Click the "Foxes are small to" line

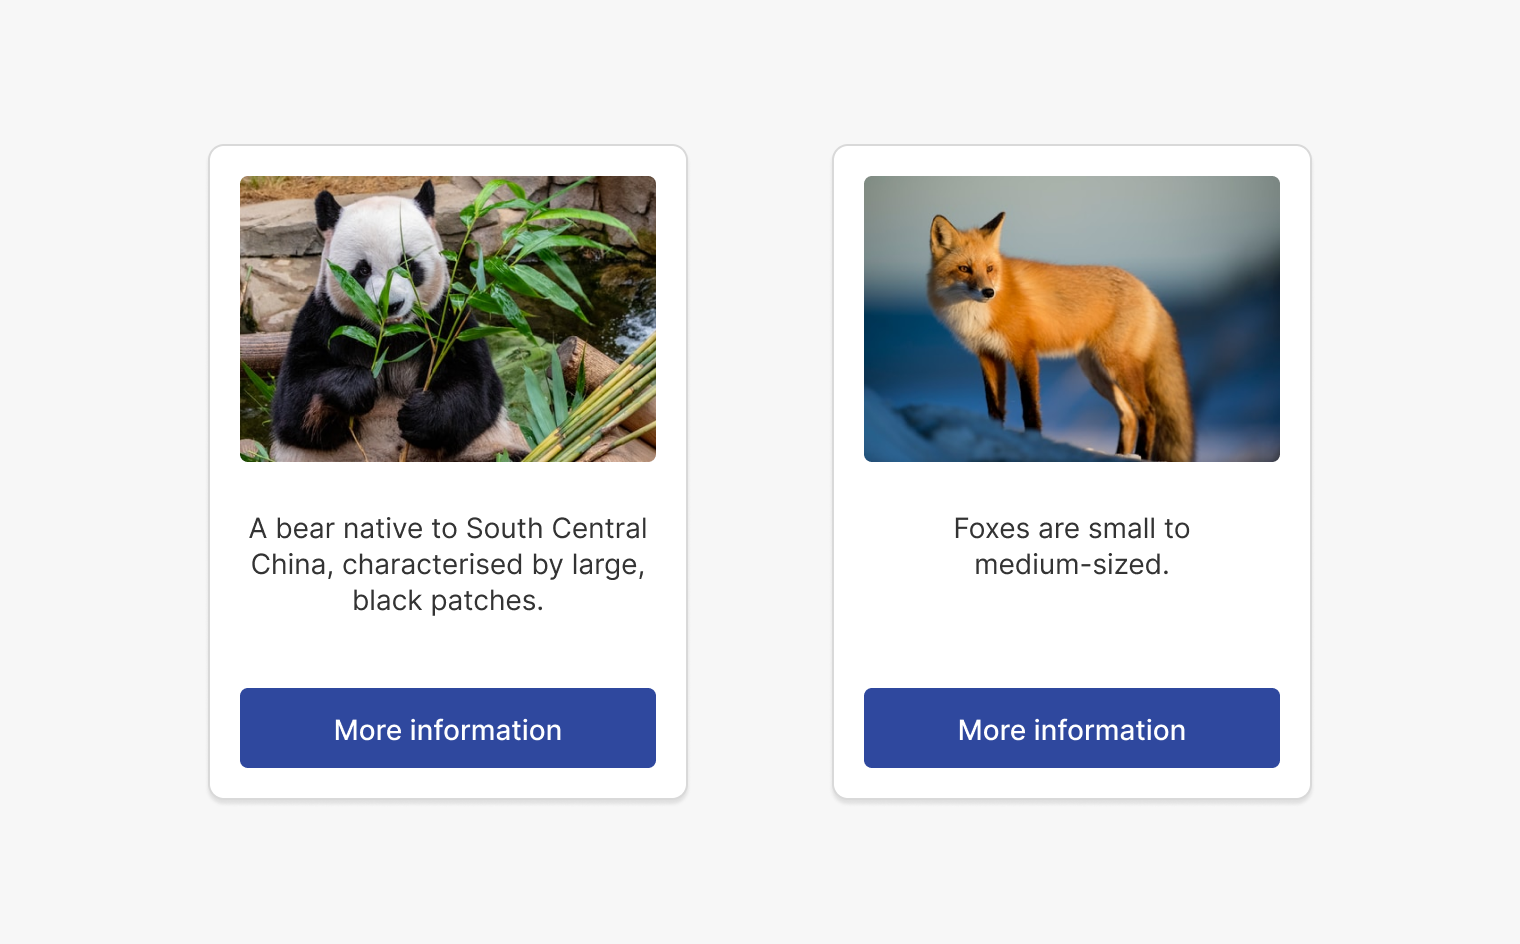pyautogui.click(x=1072, y=528)
